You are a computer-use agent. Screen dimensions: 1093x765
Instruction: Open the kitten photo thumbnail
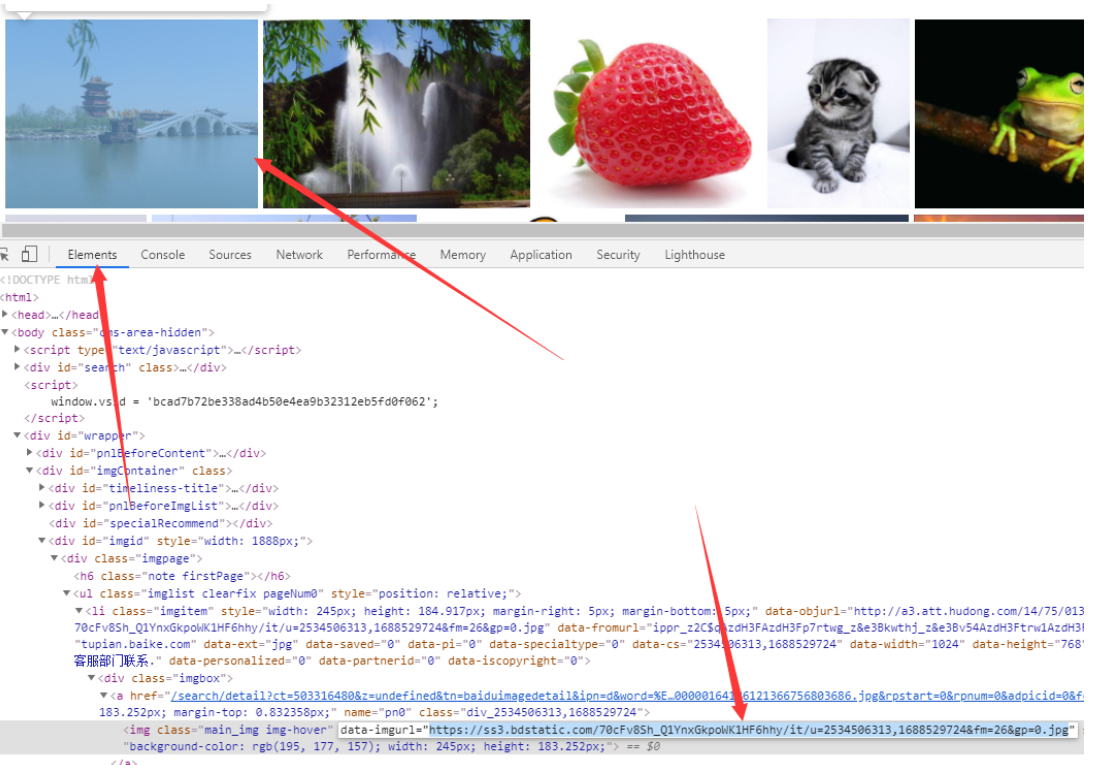838,114
